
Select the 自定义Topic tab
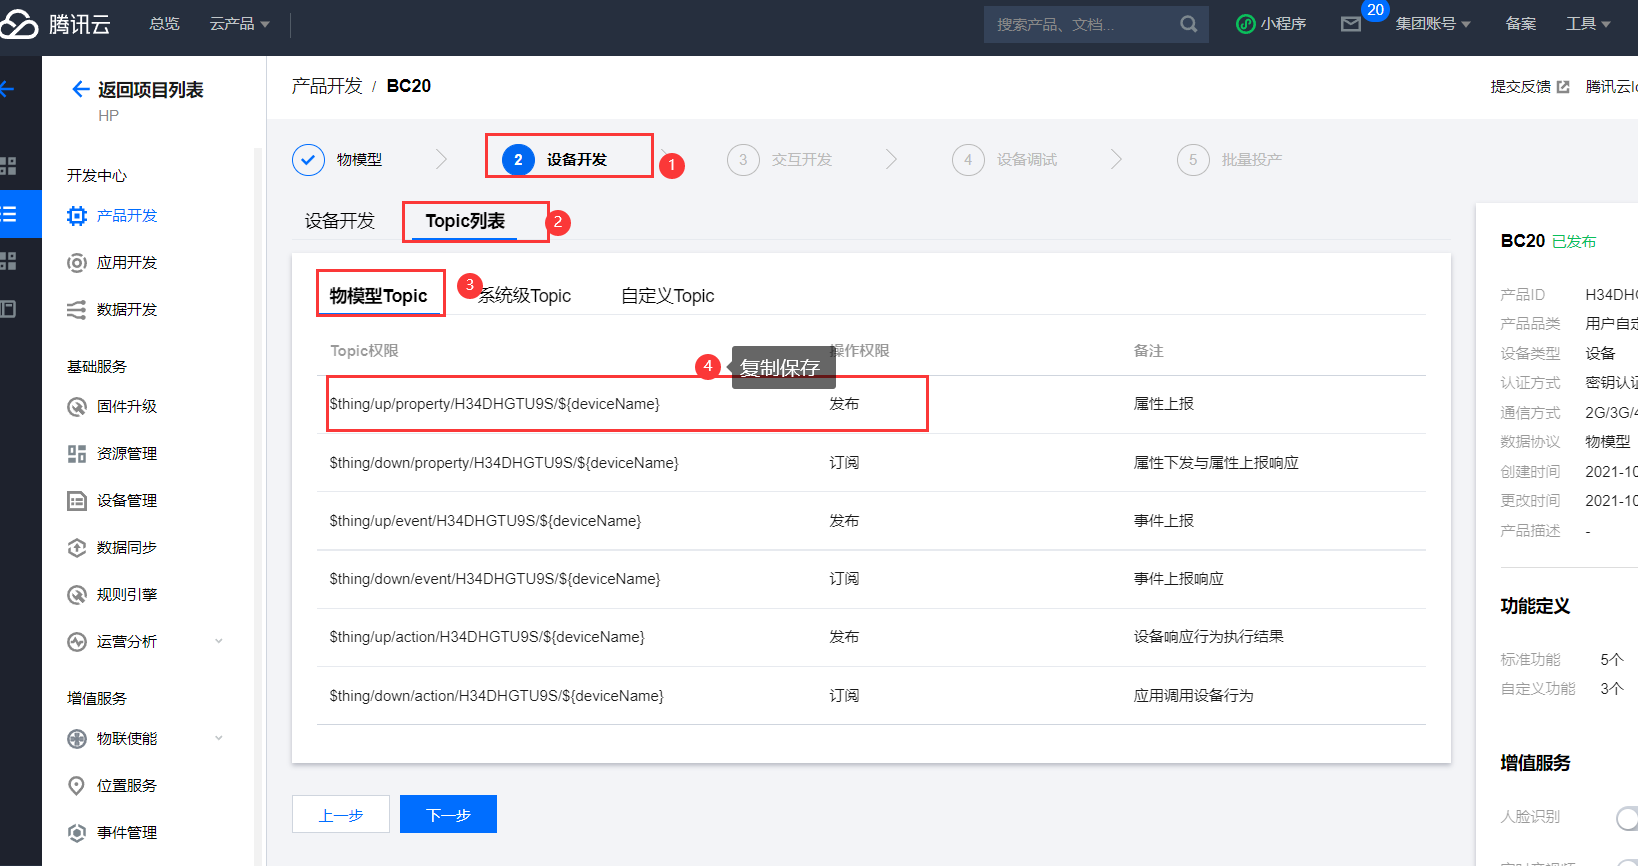coord(667,296)
